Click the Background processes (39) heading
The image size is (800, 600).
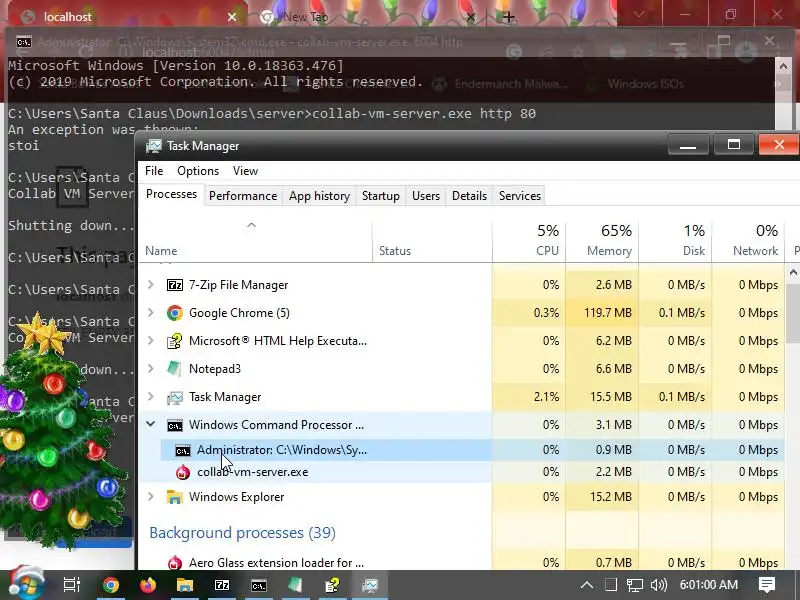[242, 533]
